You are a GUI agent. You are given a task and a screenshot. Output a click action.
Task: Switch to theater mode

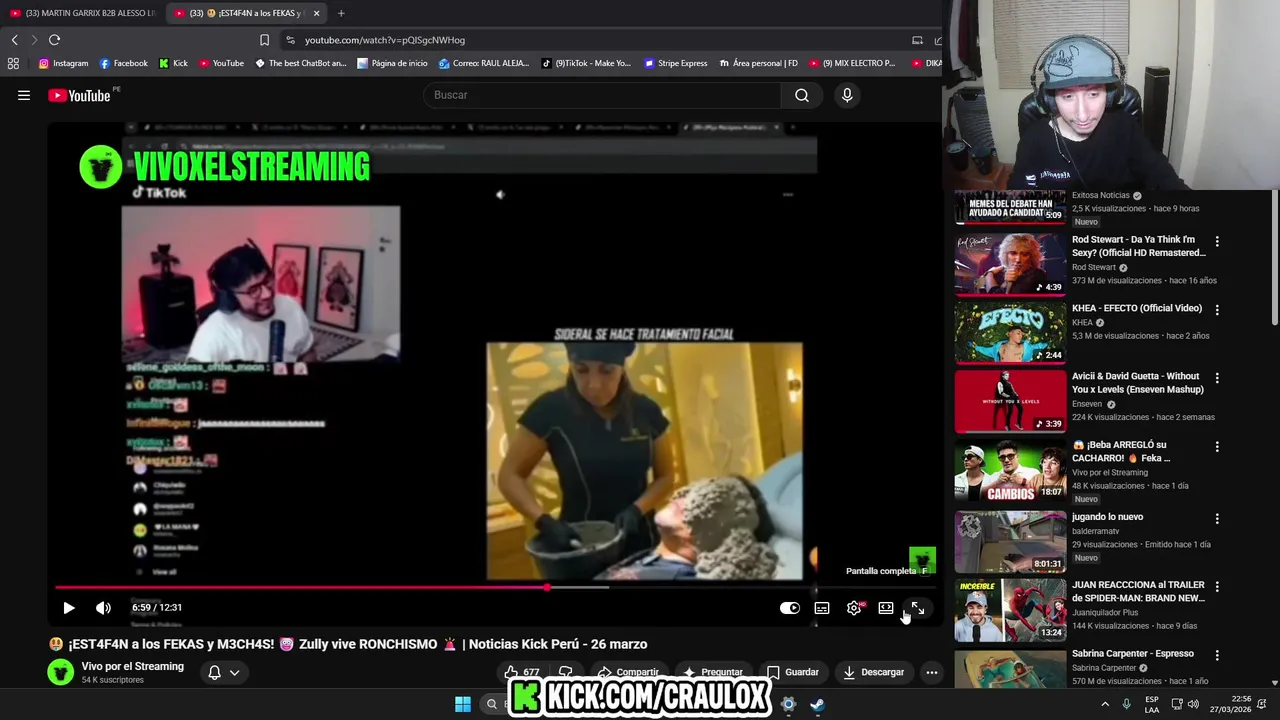pyautogui.click(x=886, y=608)
